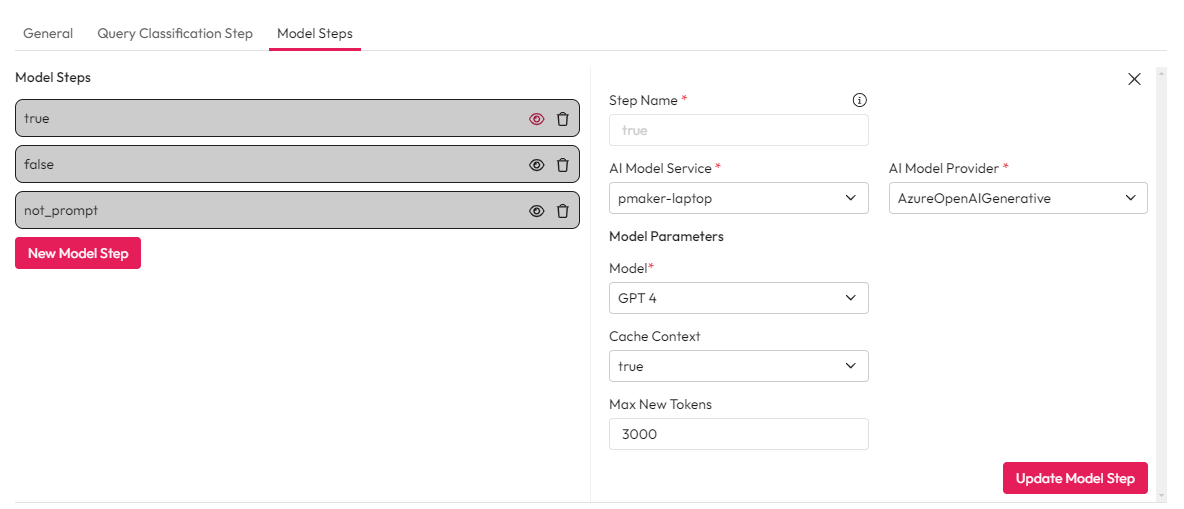
Task: Select the Model Steps tab
Action: (314, 33)
